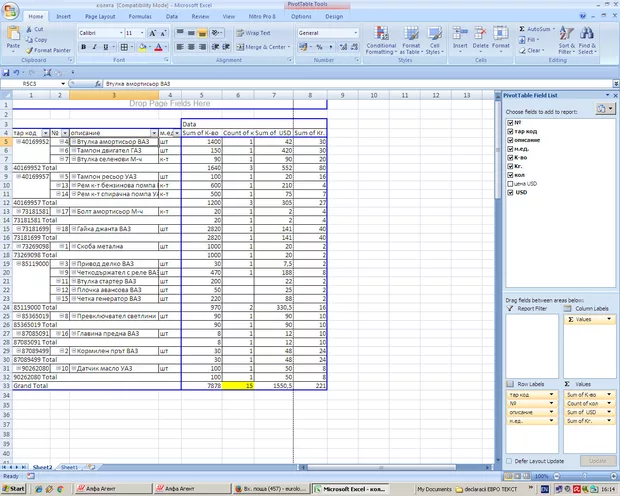
Task: Switch to the Page Layout ribbon tab
Action: [x=99, y=17]
